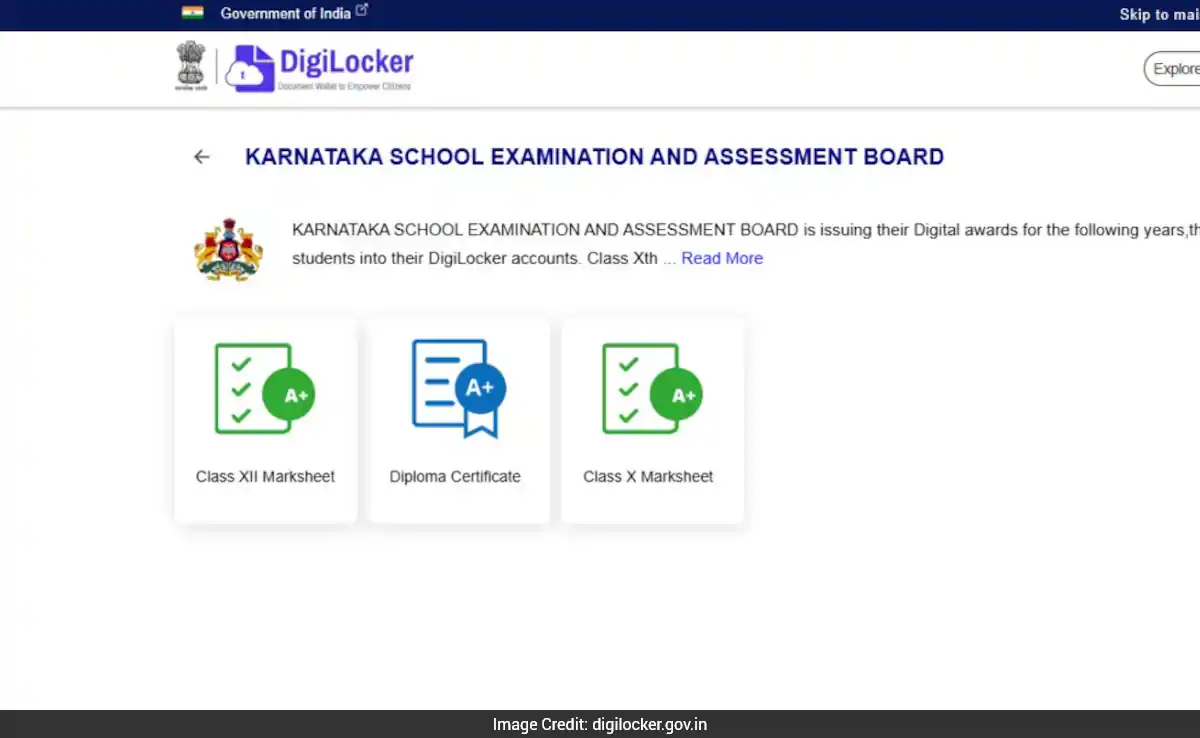This screenshot has width=1200, height=738.
Task: Choose the Class XII Marksheet label
Action: point(265,477)
